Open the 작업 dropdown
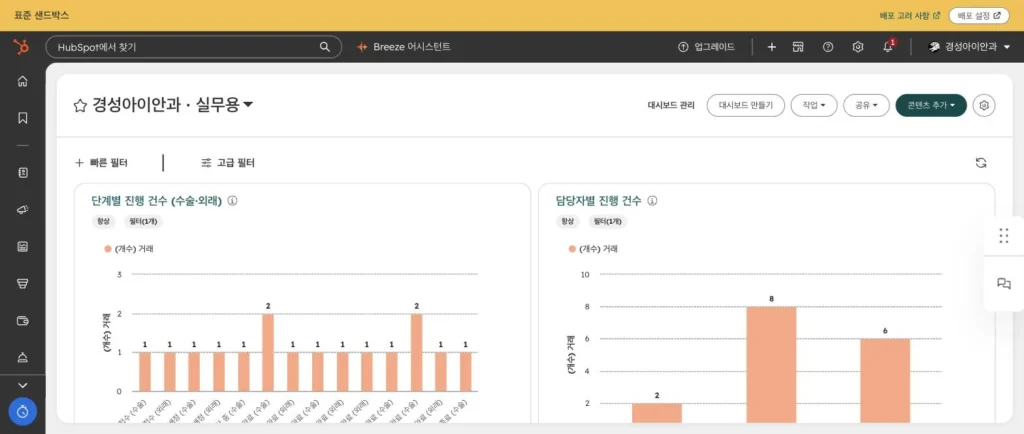 (814, 105)
